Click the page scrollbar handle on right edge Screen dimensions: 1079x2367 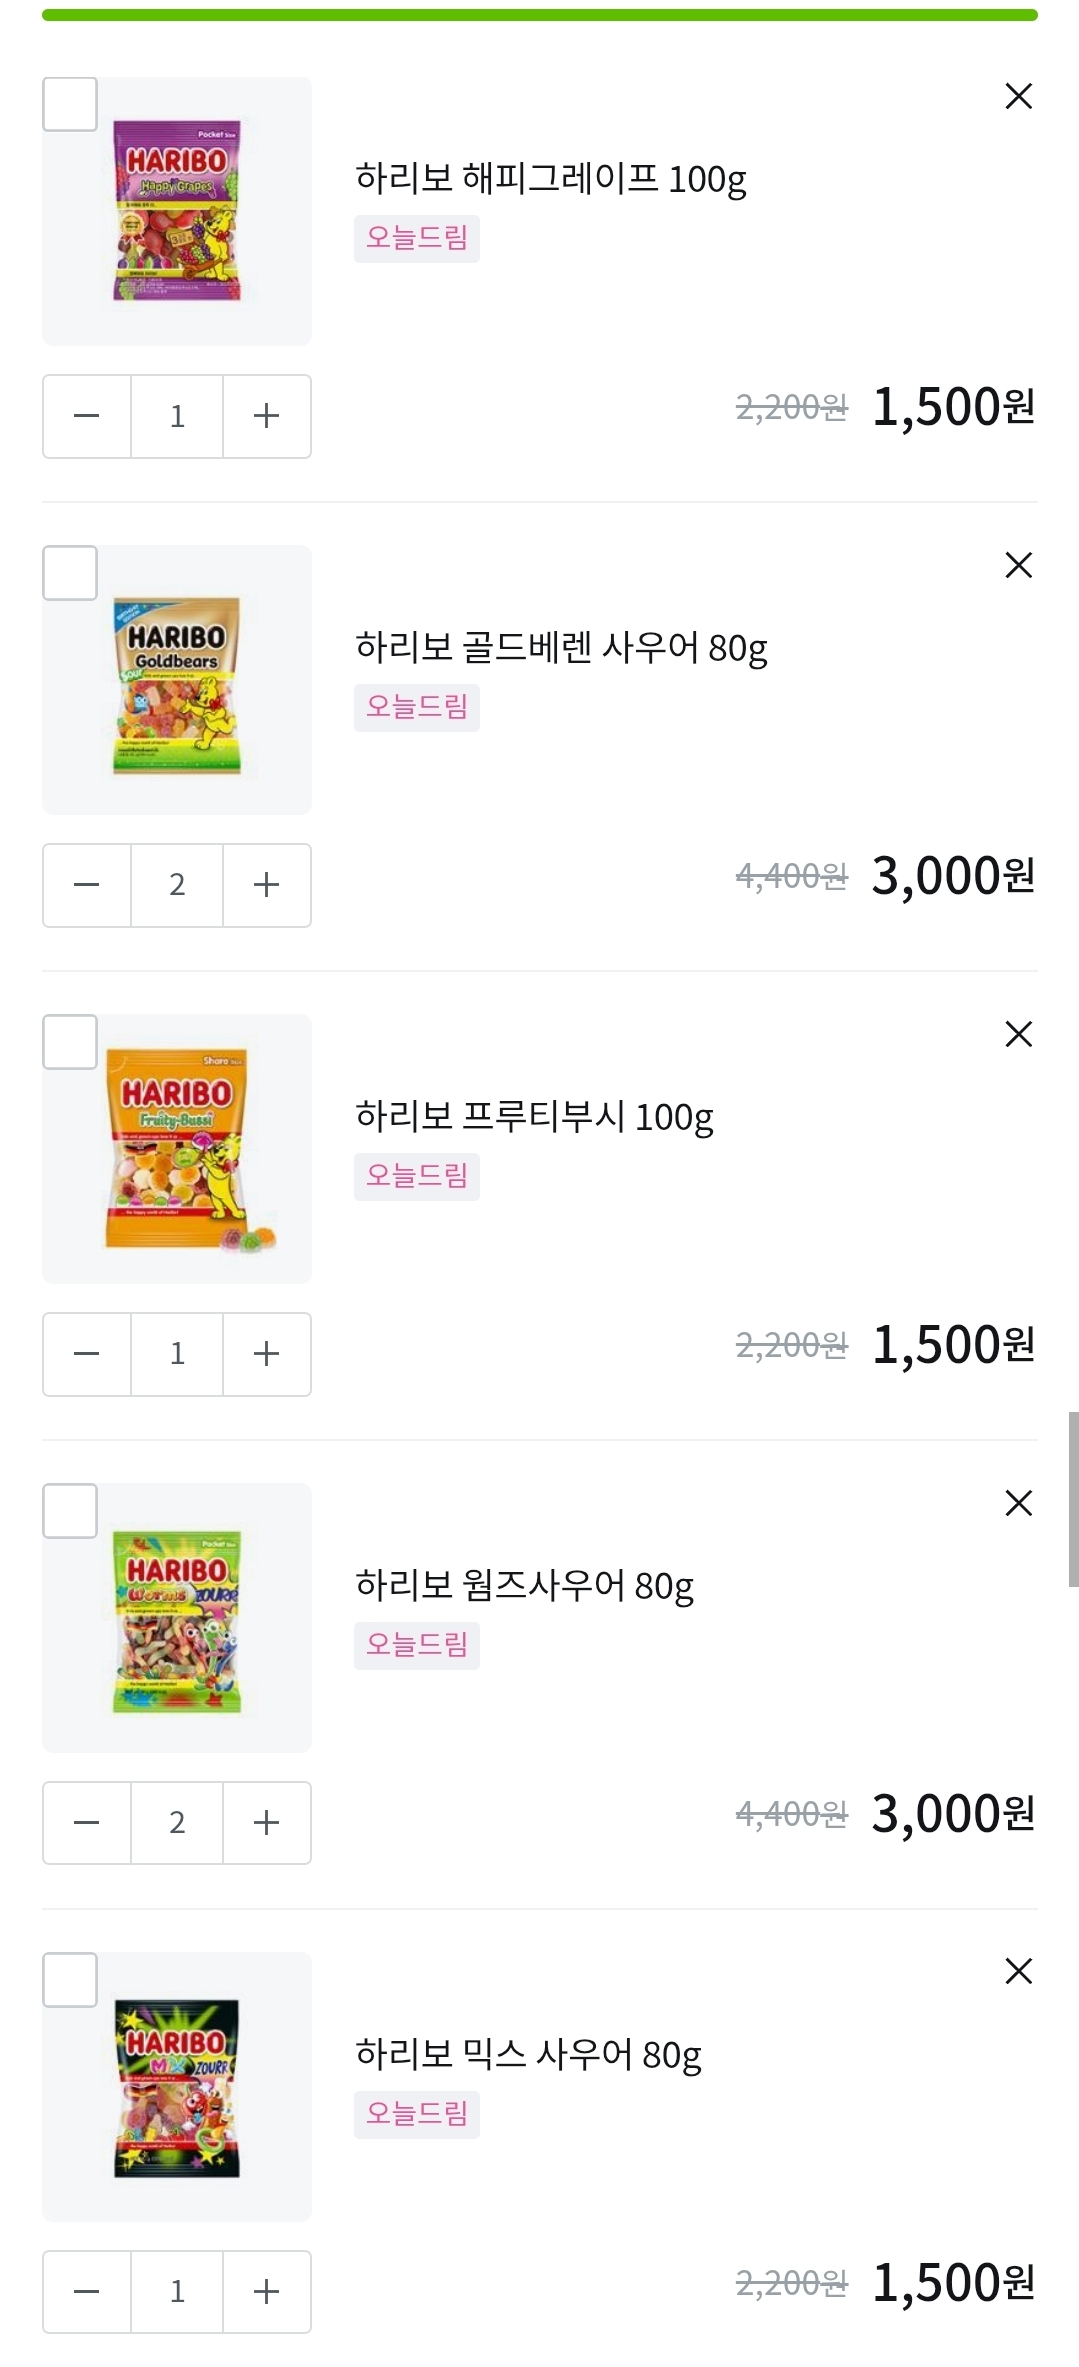[x=1073, y=1499]
